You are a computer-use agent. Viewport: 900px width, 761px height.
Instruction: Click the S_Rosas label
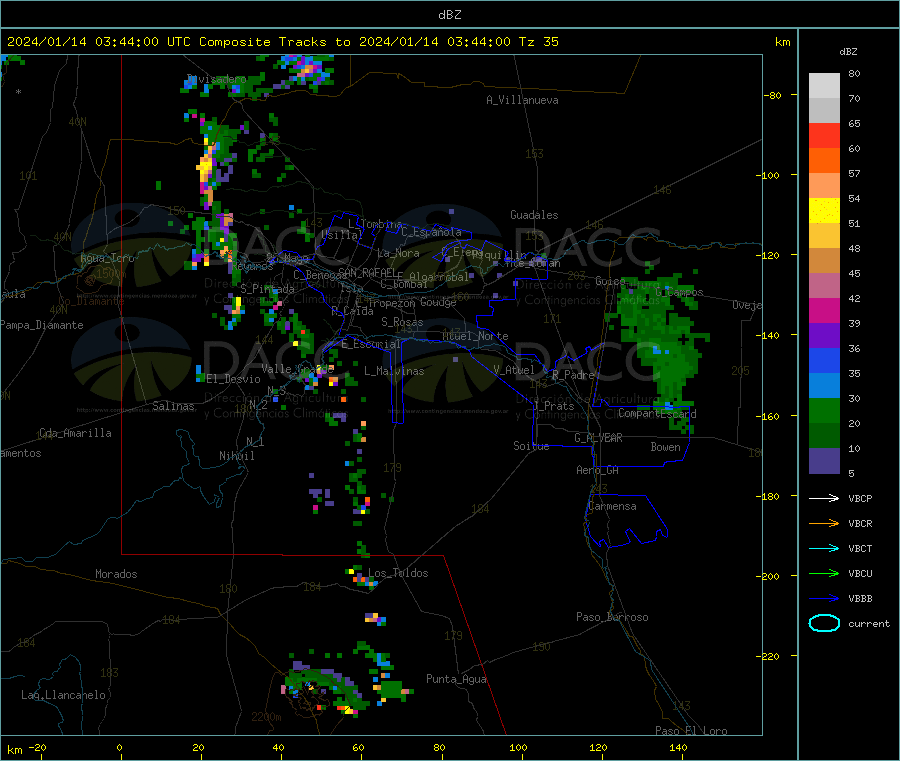402,322
